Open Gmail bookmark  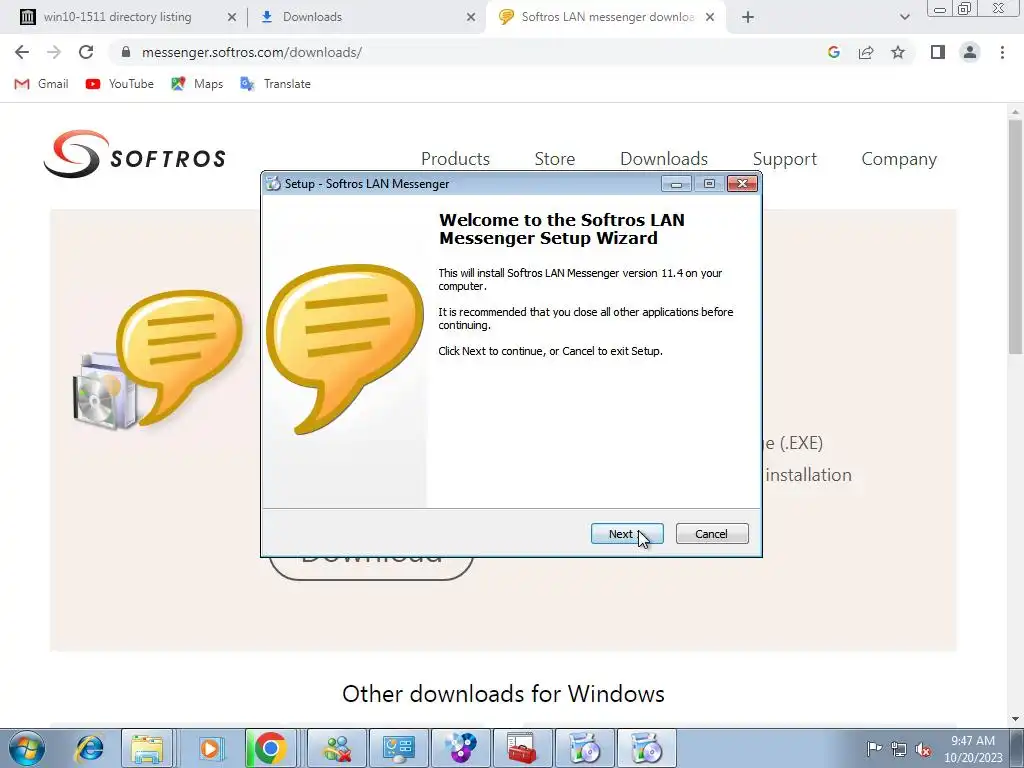[41, 84]
